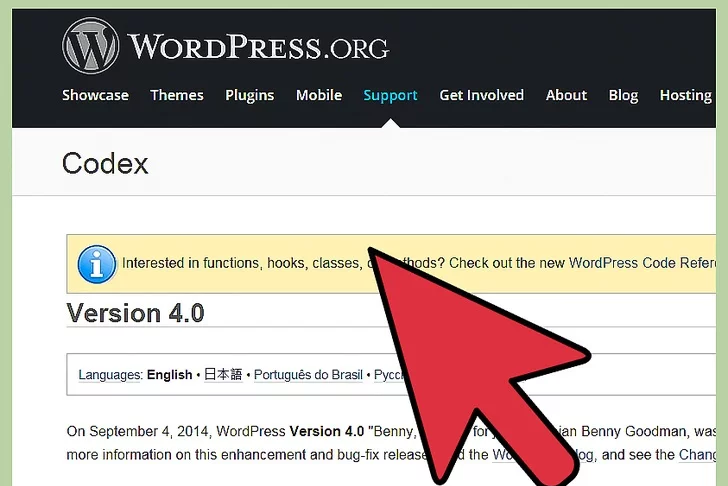
Task: Switch to the 日本語 language version
Action: click(x=223, y=375)
